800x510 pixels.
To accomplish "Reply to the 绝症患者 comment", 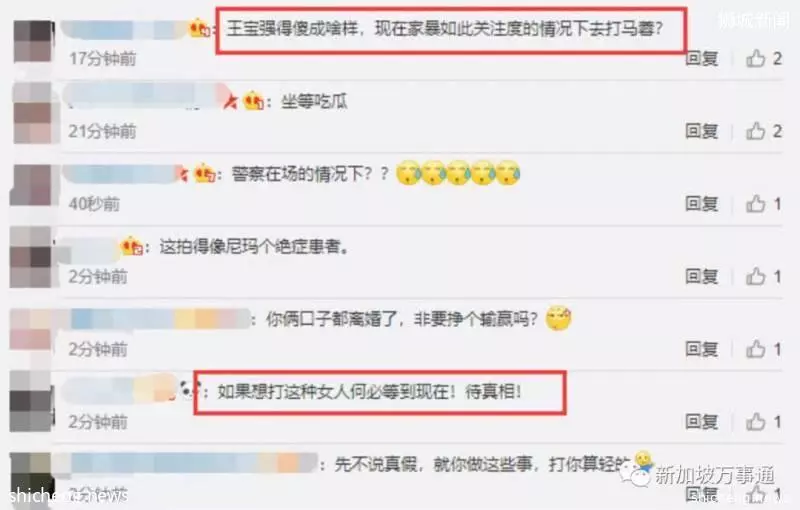I will click(702, 277).
